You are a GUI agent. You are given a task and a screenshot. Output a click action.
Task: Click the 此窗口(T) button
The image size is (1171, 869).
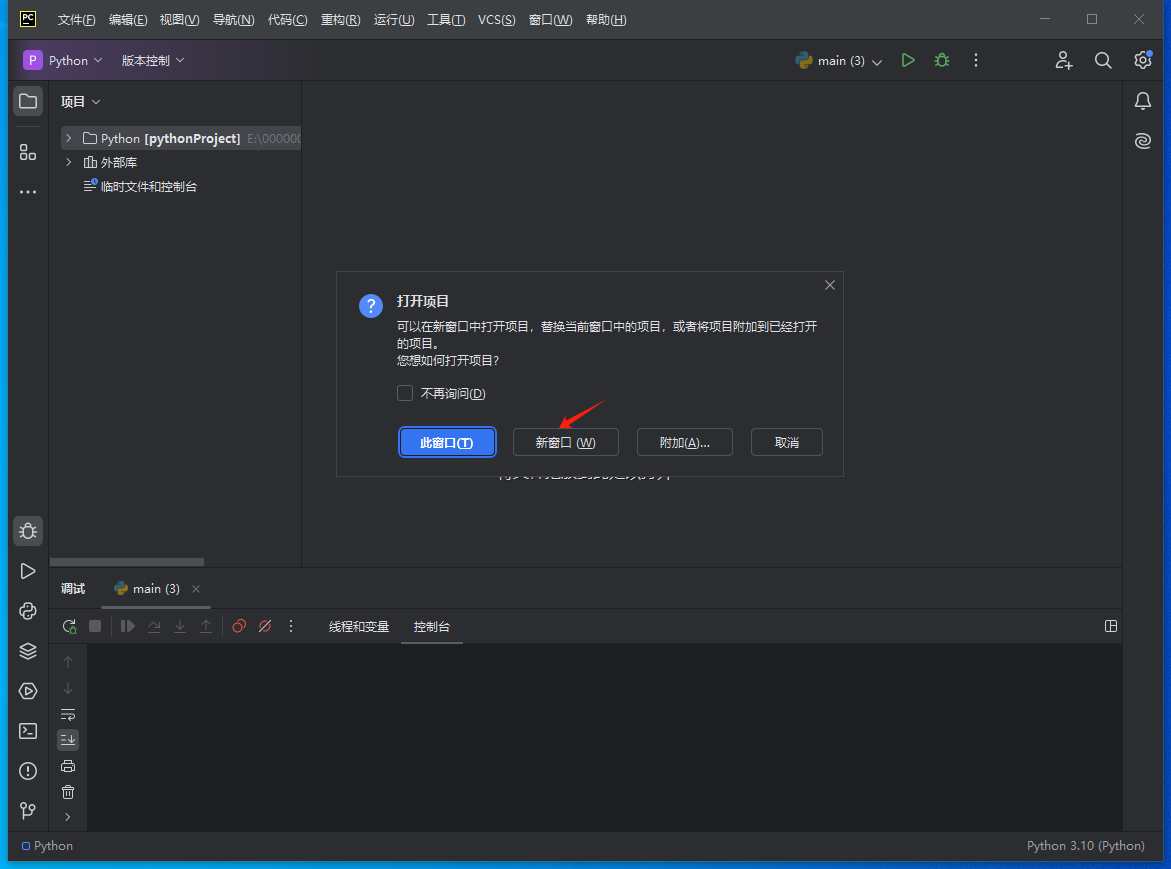click(447, 442)
